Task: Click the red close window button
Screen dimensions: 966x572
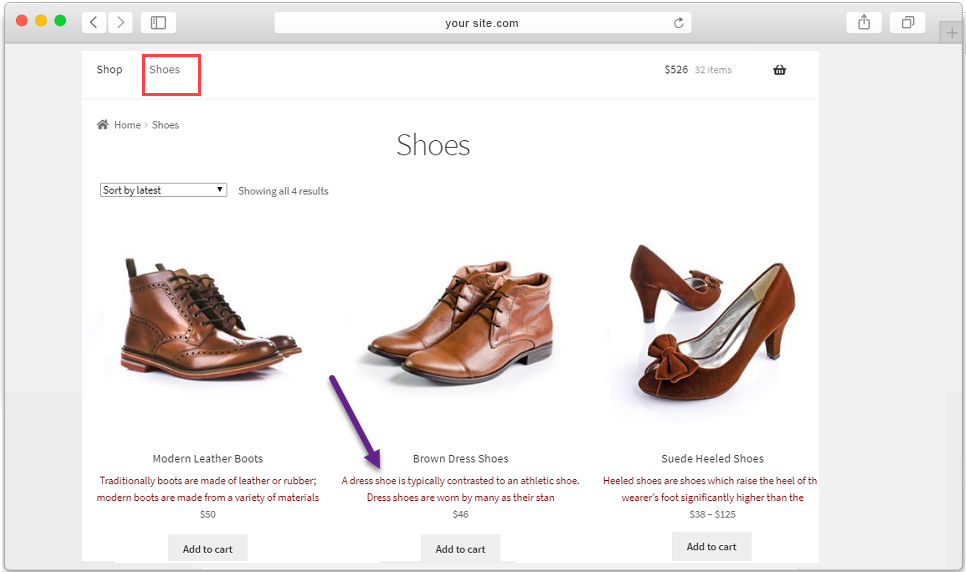Action: click(x=22, y=20)
